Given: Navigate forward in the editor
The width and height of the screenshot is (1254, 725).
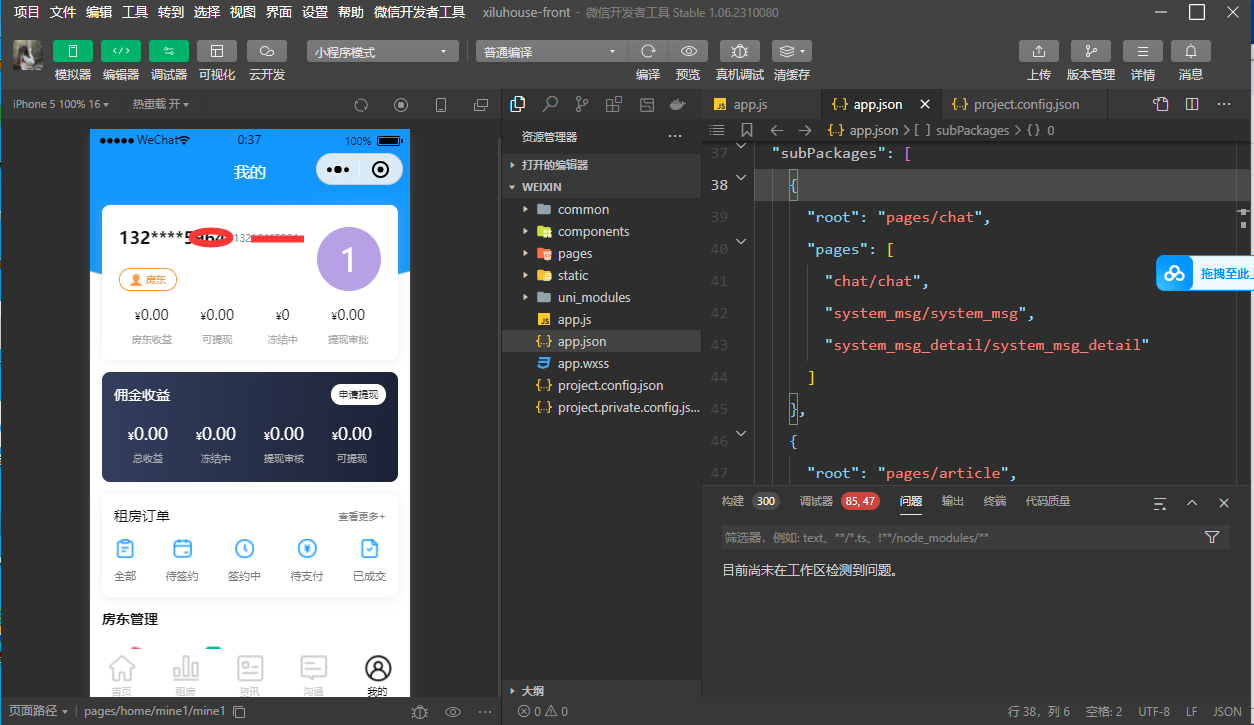Looking at the screenshot, I should 805,130.
